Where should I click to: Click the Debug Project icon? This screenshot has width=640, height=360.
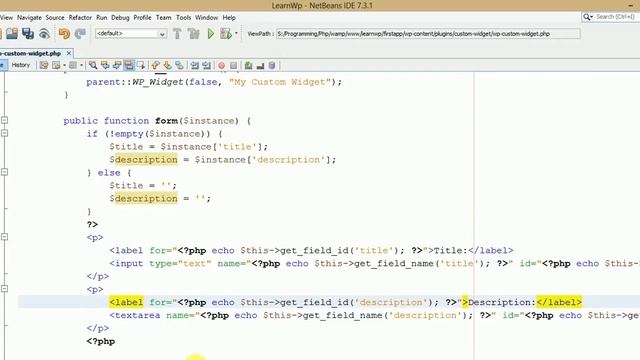coord(225,33)
